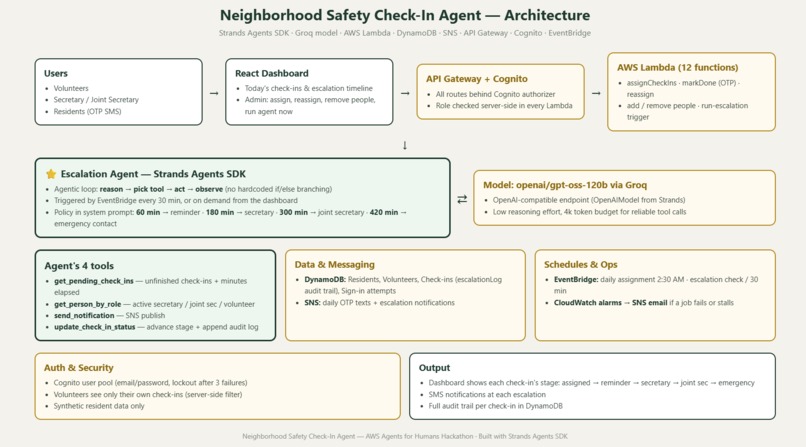Select "Today's check-ins & escalation timeline" bullet
This screenshot has height=447, width=806.
tap(308, 88)
